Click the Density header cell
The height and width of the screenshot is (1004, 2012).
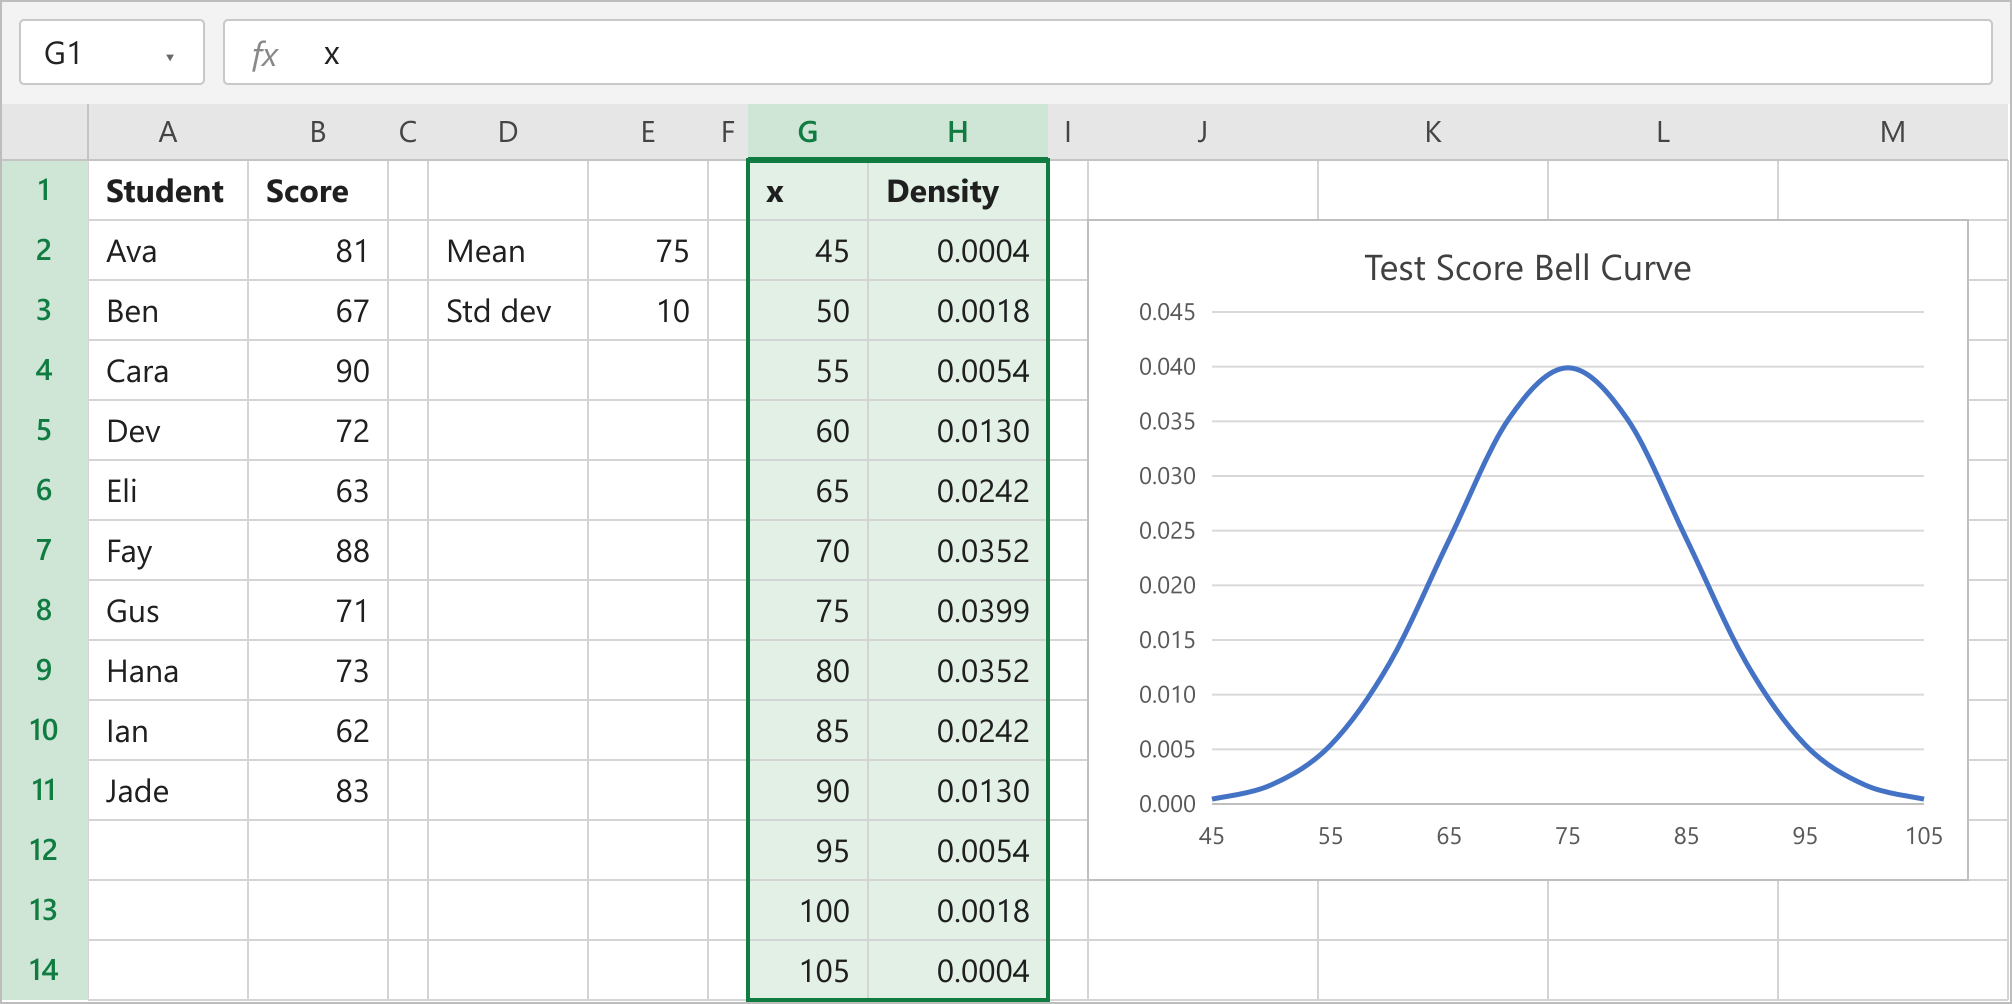click(x=958, y=190)
